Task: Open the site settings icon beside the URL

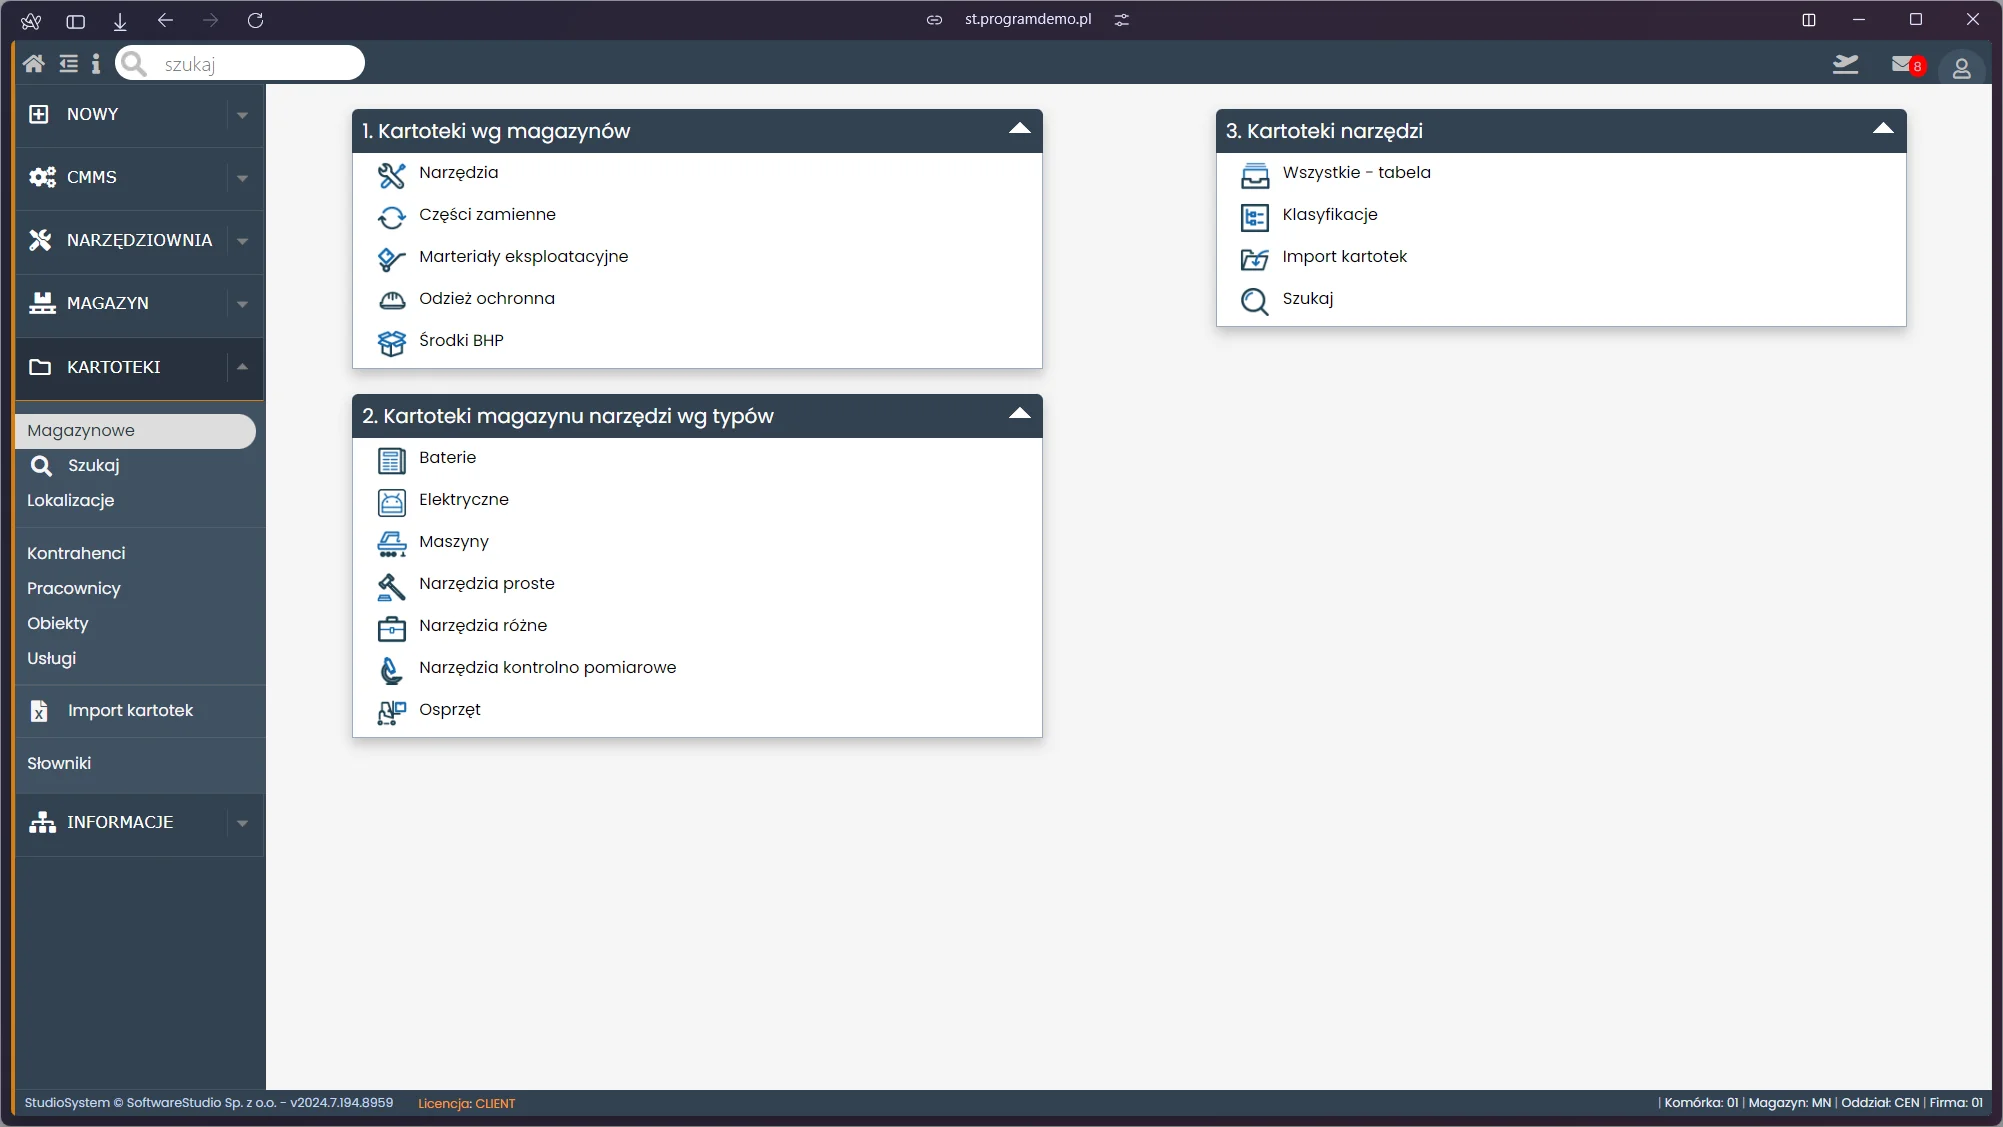Action: pos(1122,20)
